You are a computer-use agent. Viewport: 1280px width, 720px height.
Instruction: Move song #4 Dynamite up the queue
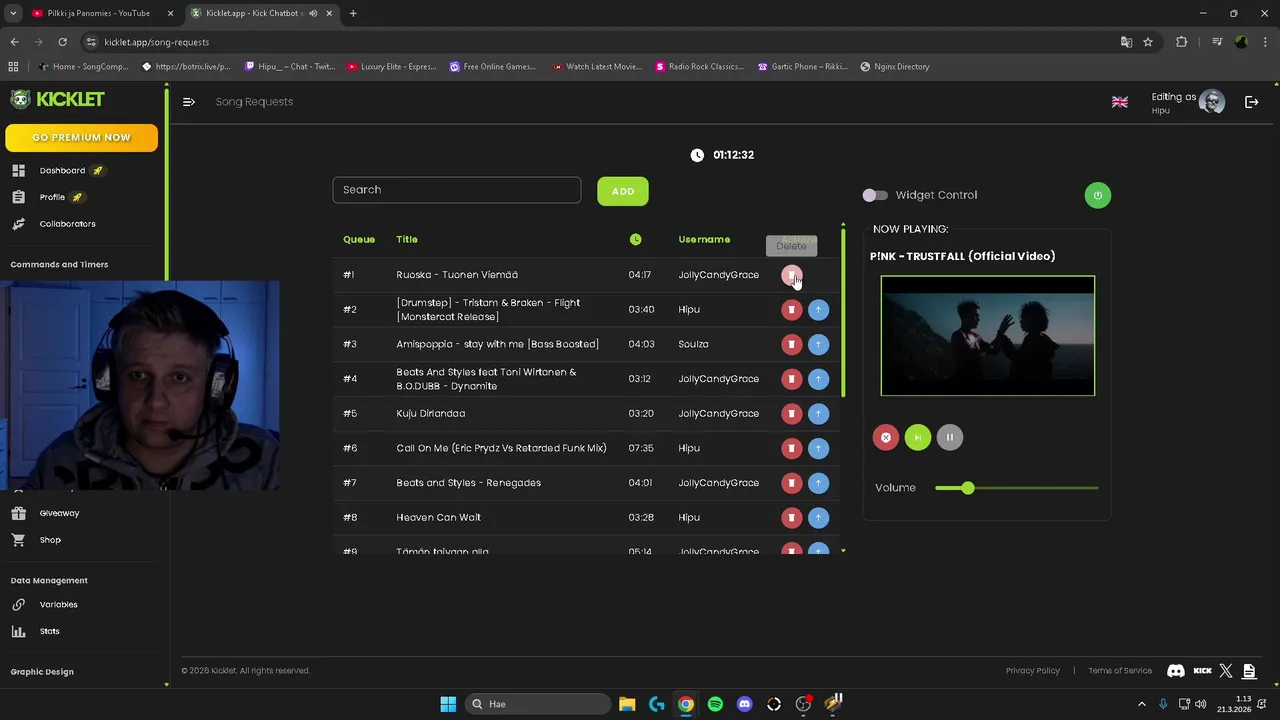coord(818,379)
